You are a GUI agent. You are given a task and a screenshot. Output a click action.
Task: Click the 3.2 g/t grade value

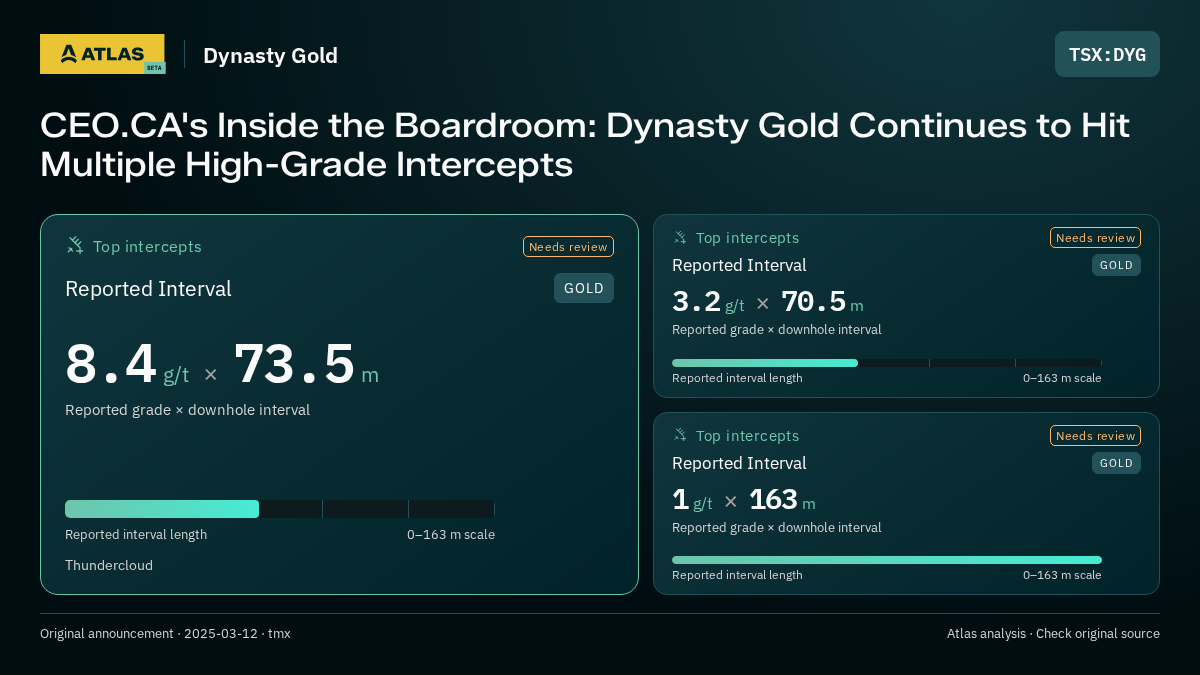point(708,302)
